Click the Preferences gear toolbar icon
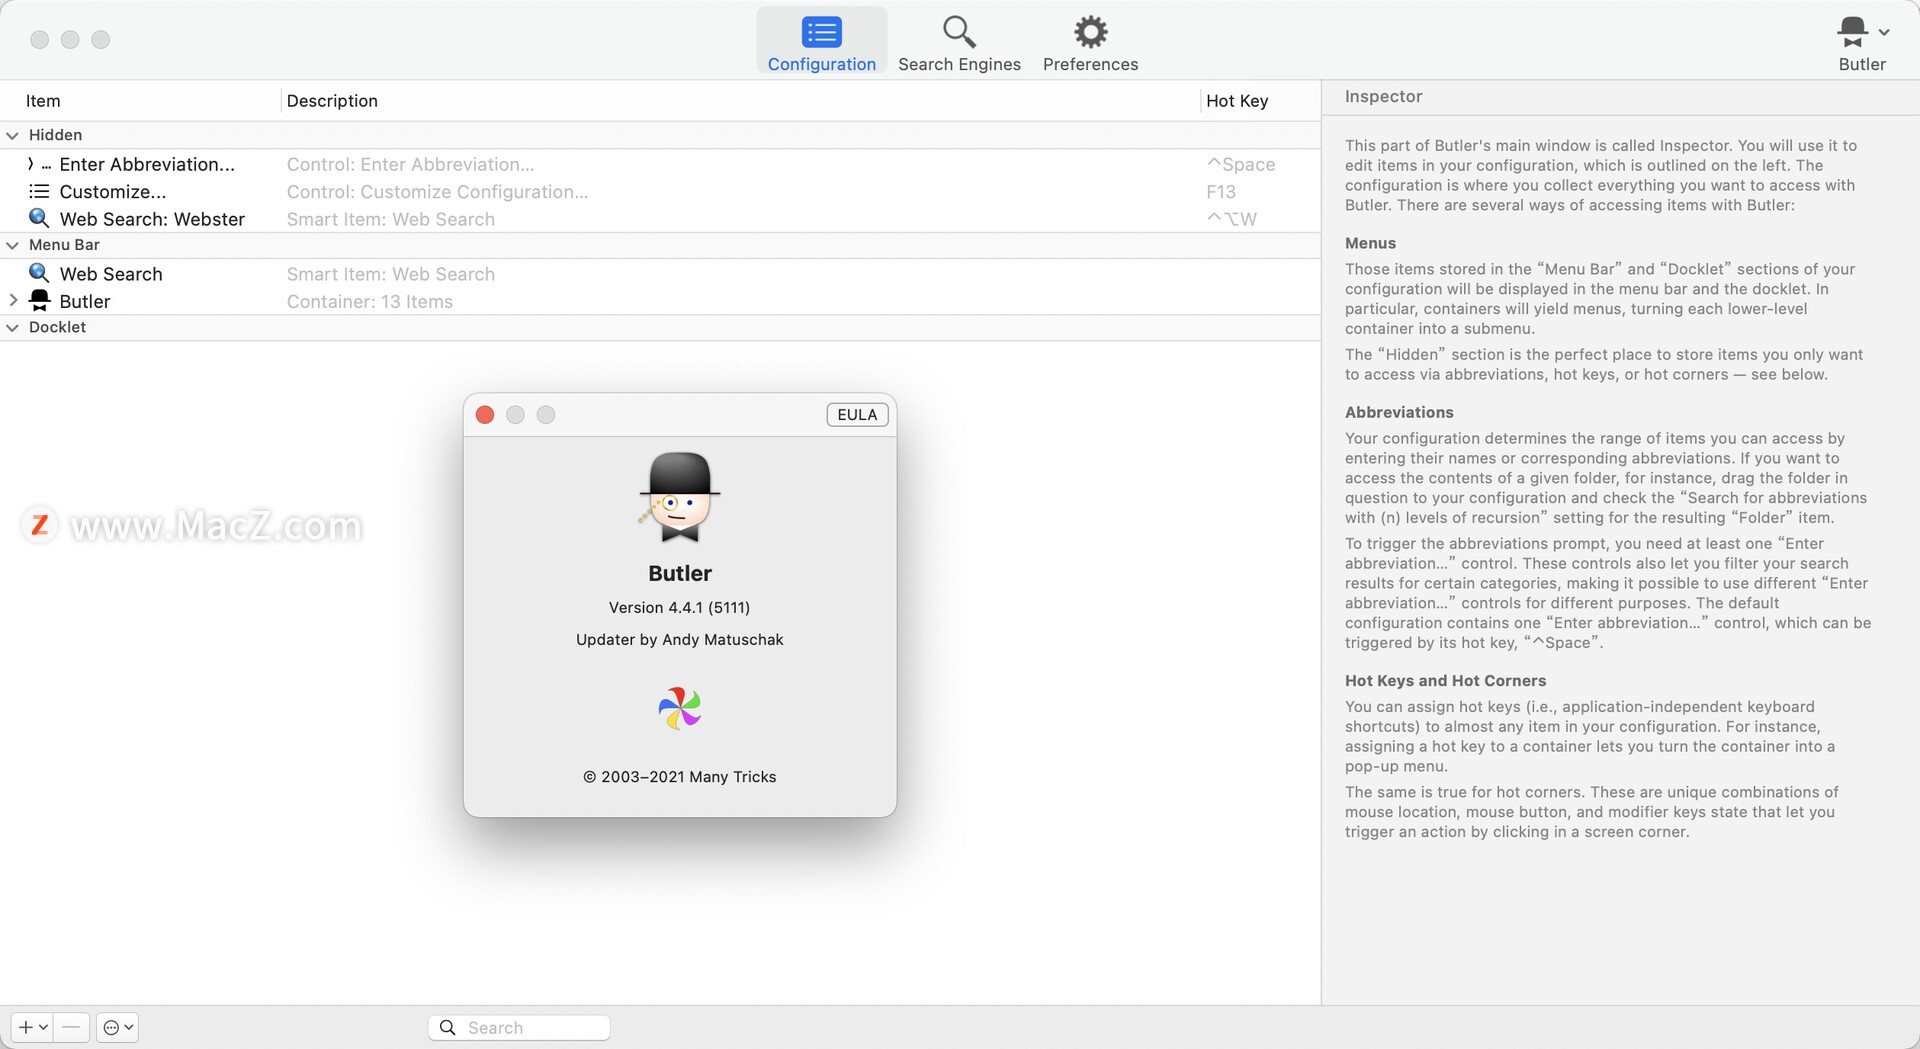The height and width of the screenshot is (1049, 1920). (1090, 32)
